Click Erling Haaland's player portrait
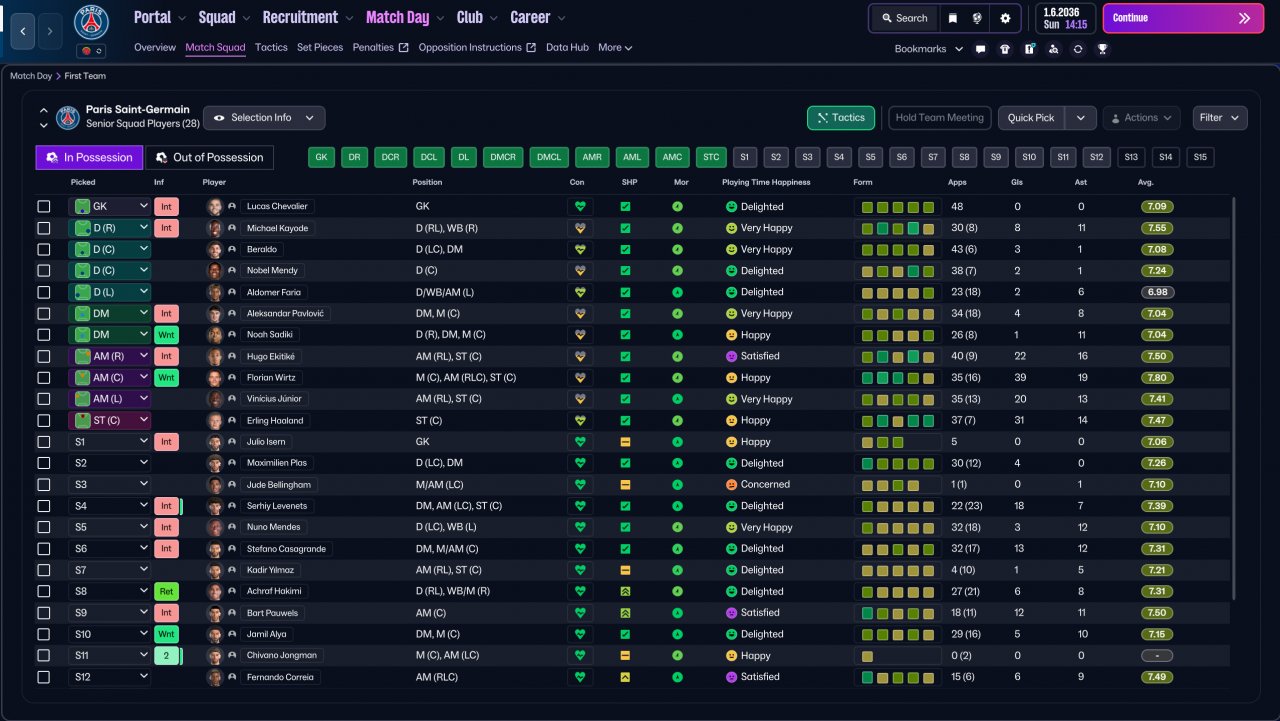 tap(214, 421)
